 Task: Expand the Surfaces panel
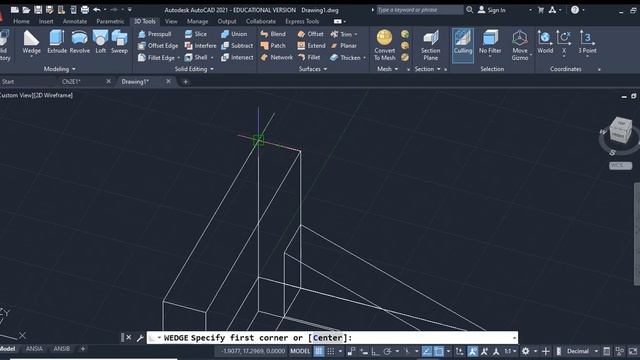(x=313, y=69)
